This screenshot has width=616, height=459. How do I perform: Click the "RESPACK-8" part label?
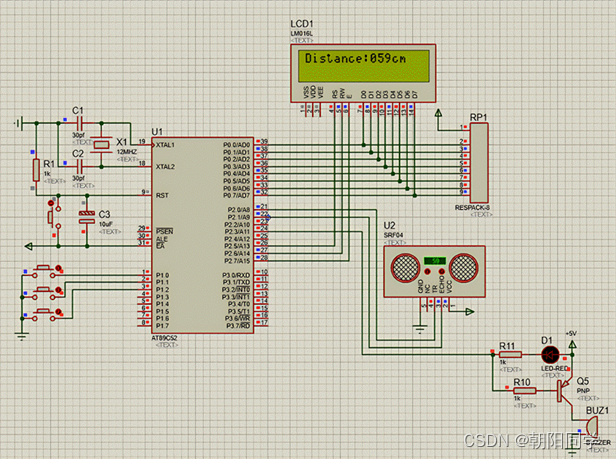point(472,207)
